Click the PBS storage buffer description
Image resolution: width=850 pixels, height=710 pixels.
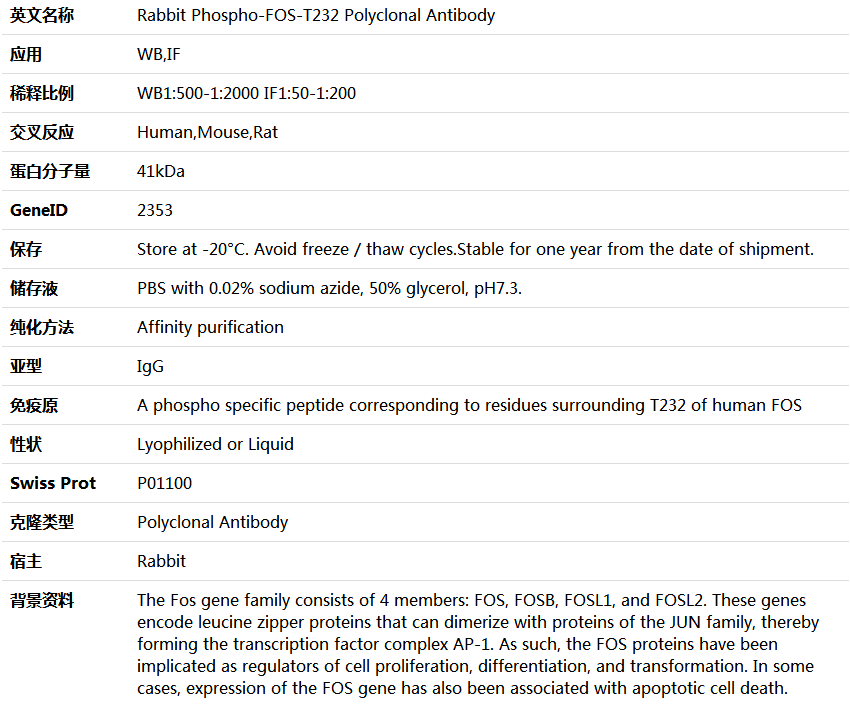[x=329, y=288]
